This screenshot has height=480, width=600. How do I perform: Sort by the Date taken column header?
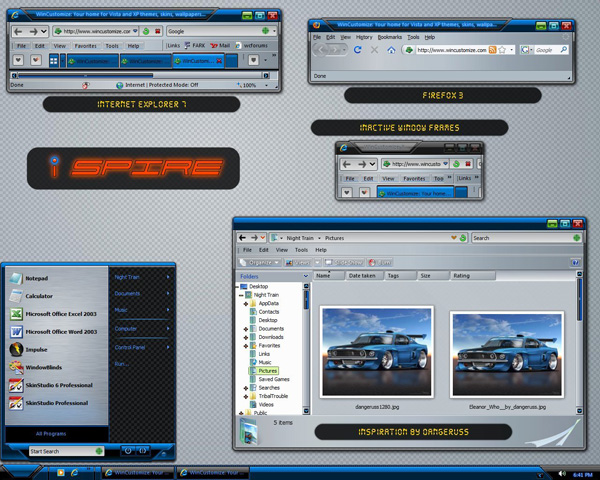click(x=364, y=276)
